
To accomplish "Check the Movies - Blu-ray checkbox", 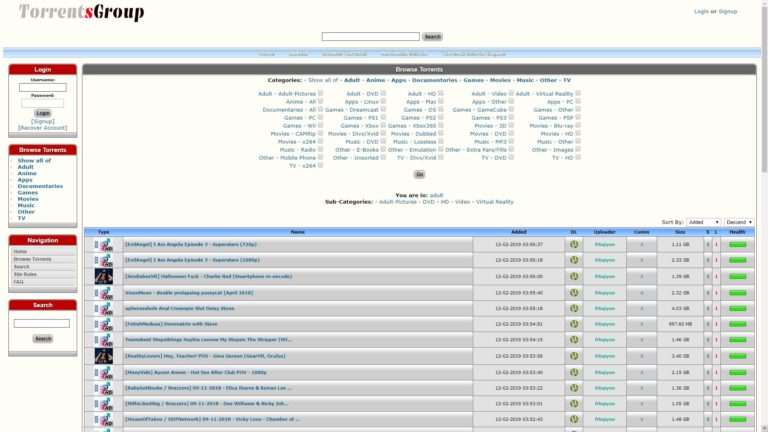I will (578, 125).
